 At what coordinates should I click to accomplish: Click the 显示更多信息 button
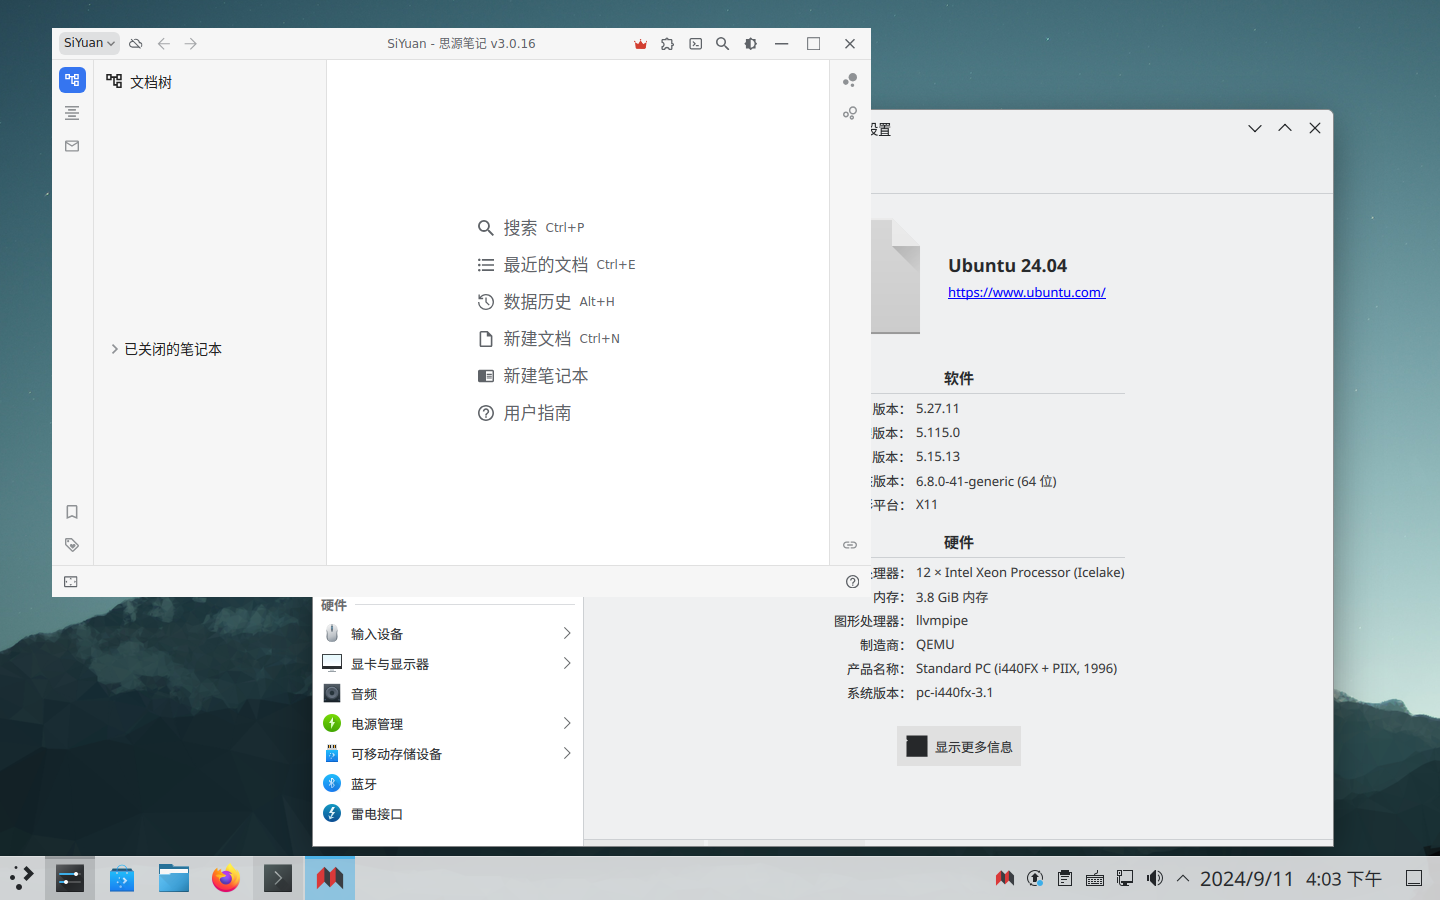click(959, 746)
